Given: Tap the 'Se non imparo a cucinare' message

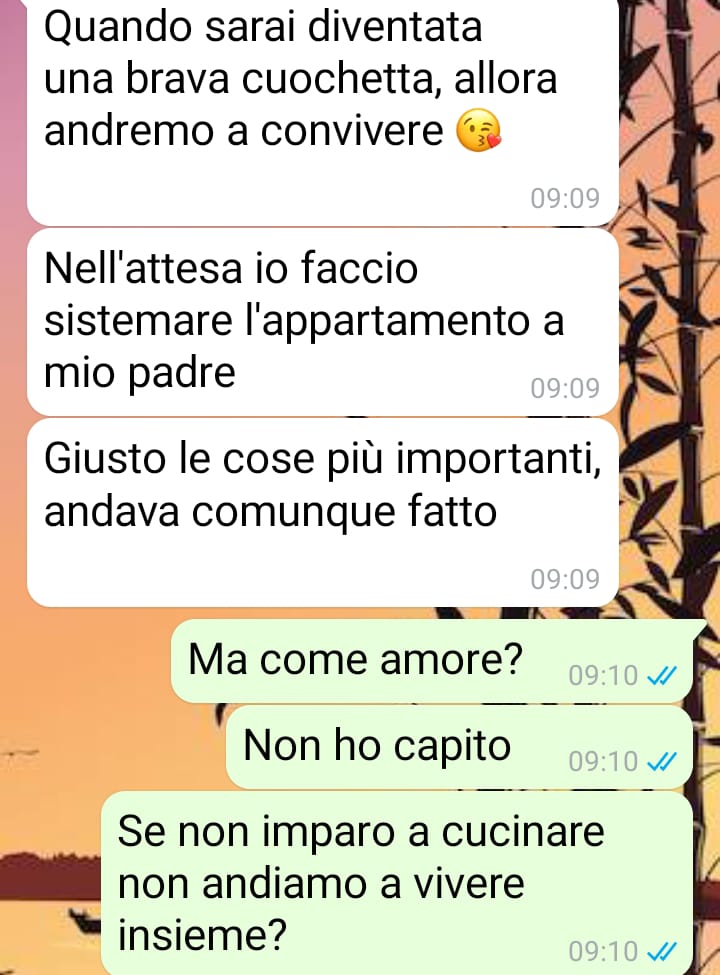Looking at the screenshot, I should 397,883.
